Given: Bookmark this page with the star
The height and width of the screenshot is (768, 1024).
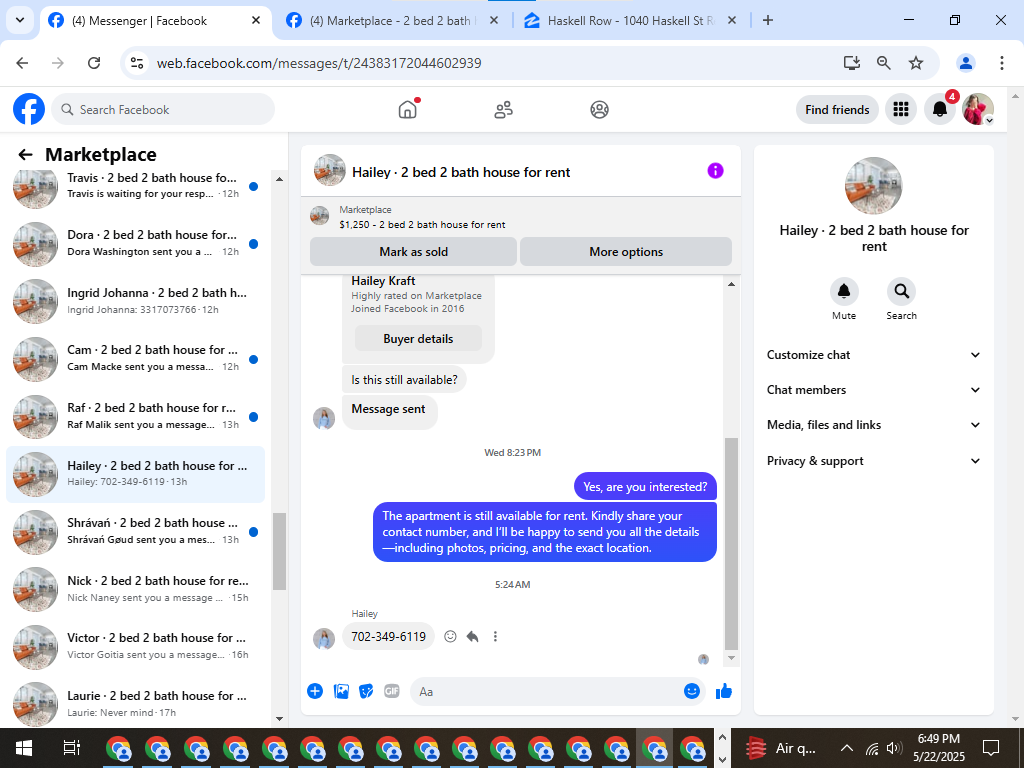Looking at the screenshot, I should coord(916,63).
